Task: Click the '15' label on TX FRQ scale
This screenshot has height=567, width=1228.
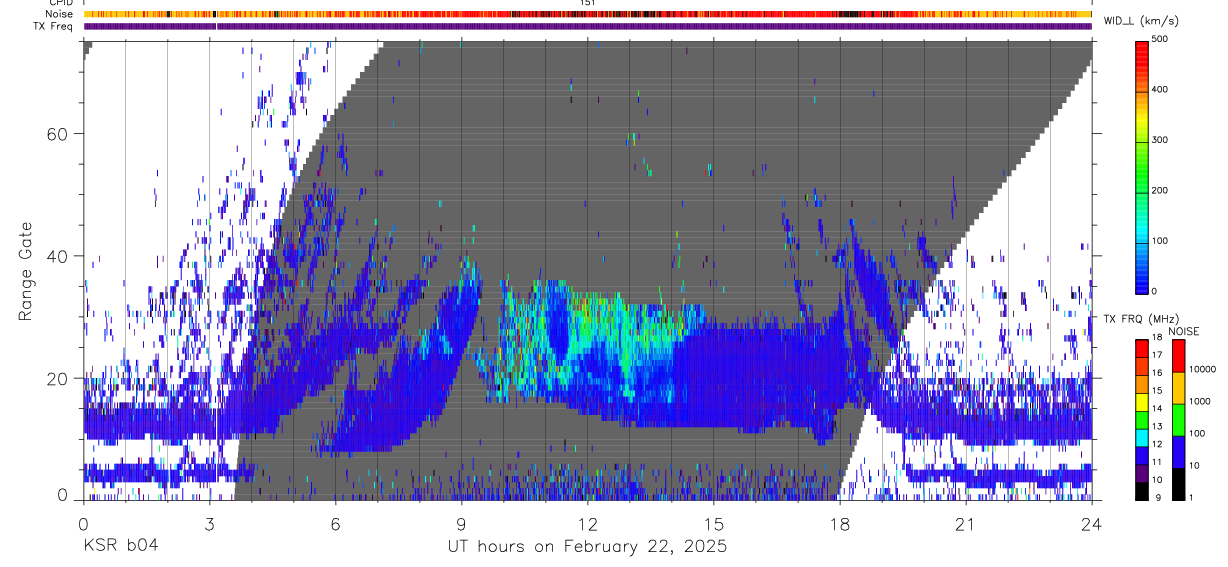Action: click(x=1158, y=391)
